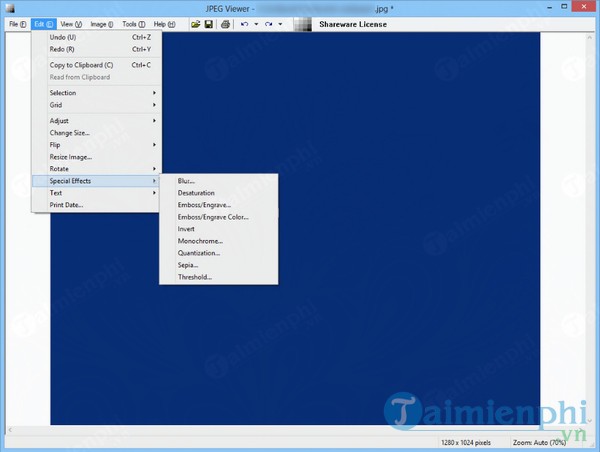Click the Undo arrow toolbar icon
The height and width of the screenshot is (452, 600).
pos(244,24)
